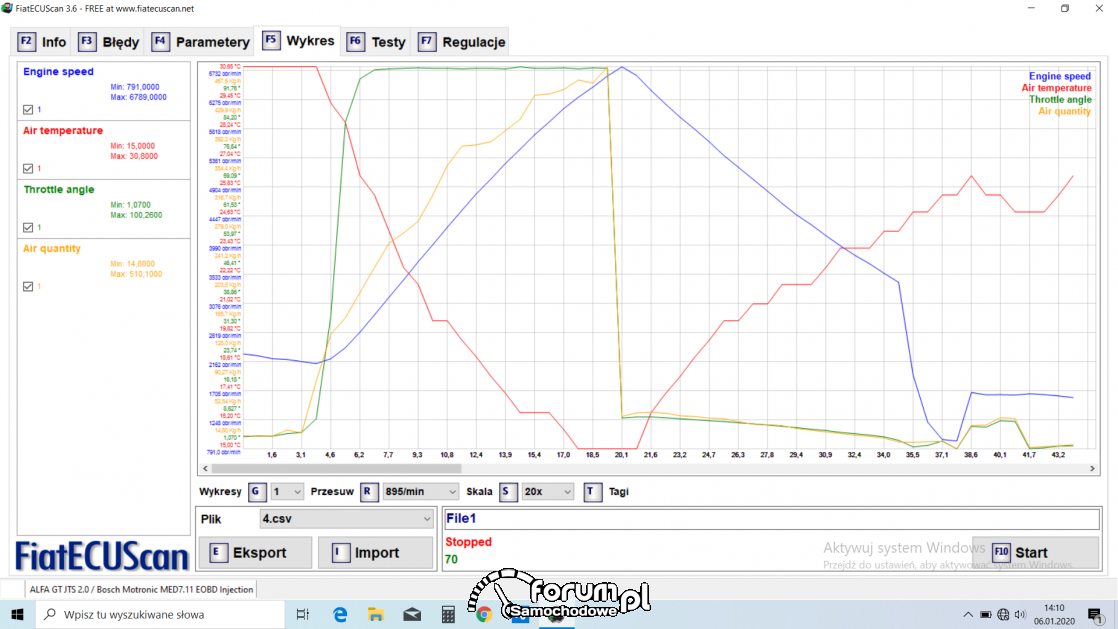This screenshot has width=1118, height=629.
Task: Click the Throttle angle label in the left panel
Action: 58,190
